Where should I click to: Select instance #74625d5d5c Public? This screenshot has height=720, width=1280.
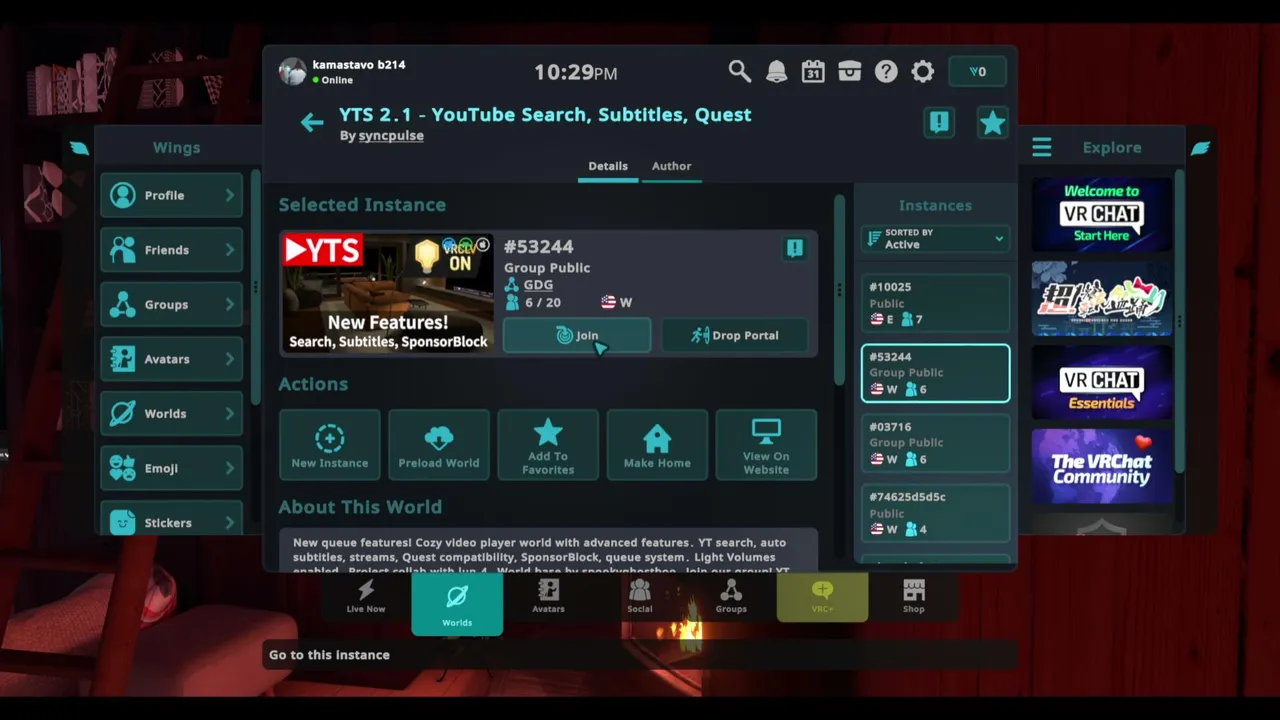click(935, 513)
